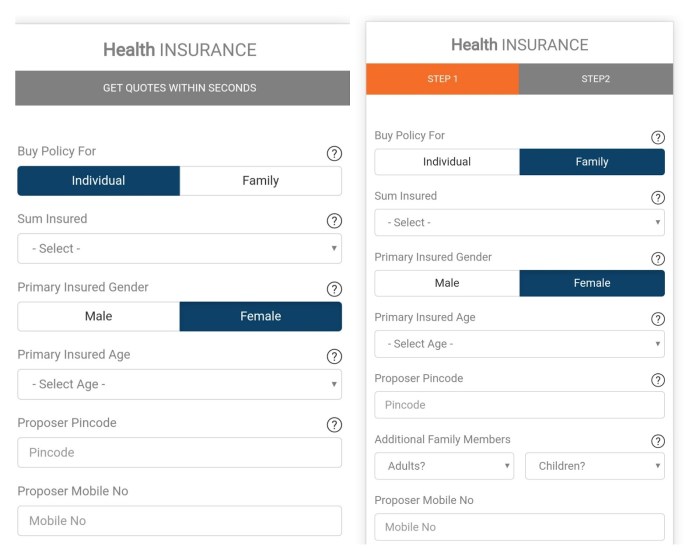The width and height of the screenshot is (700, 560).
Task: Expand the Adults? dropdown
Action: [444, 466]
